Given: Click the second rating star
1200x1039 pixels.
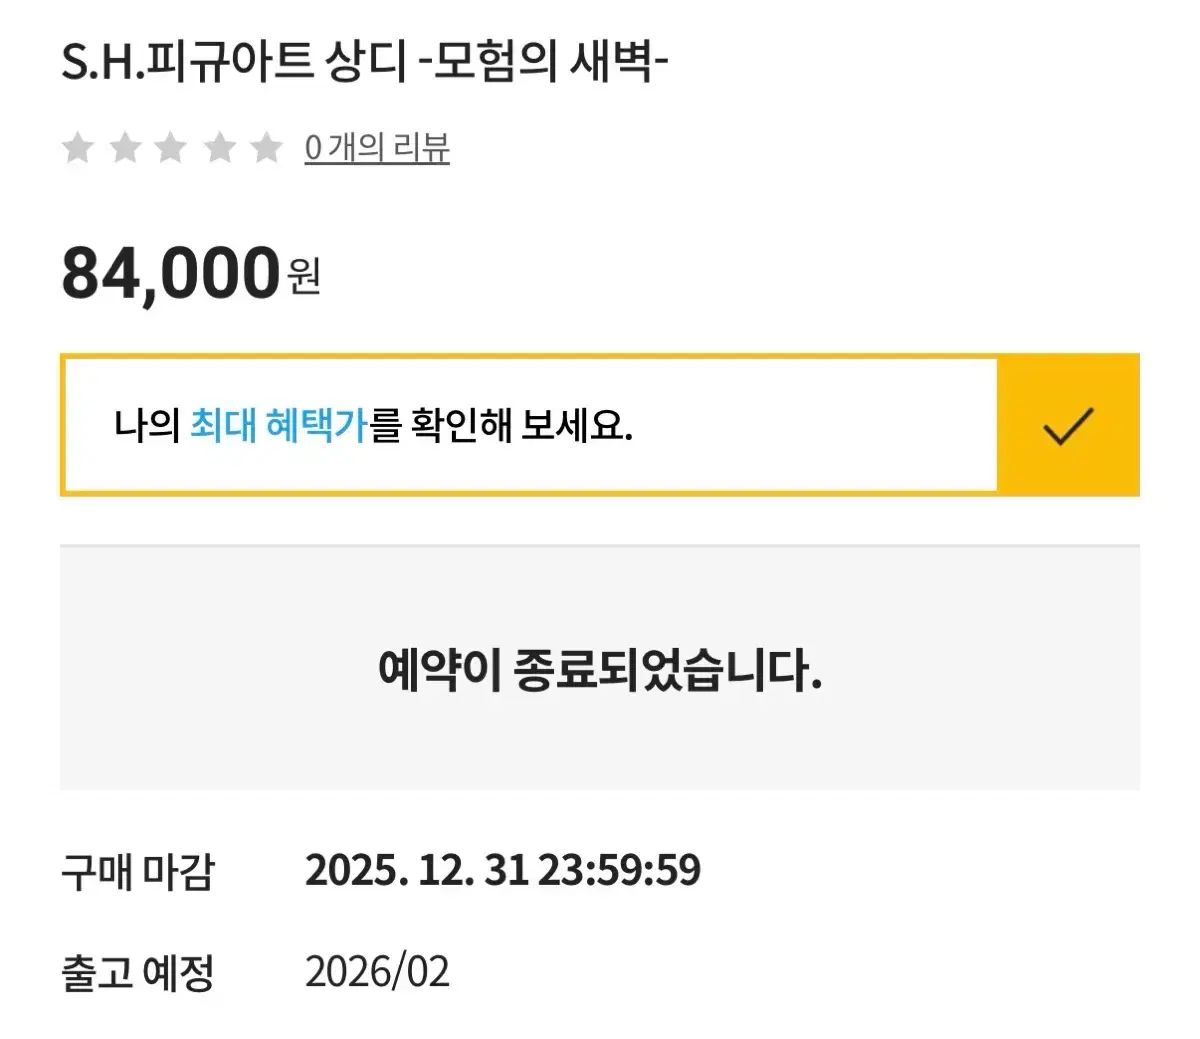Looking at the screenshot, I should pyautogui.click(x=125, y=148).
